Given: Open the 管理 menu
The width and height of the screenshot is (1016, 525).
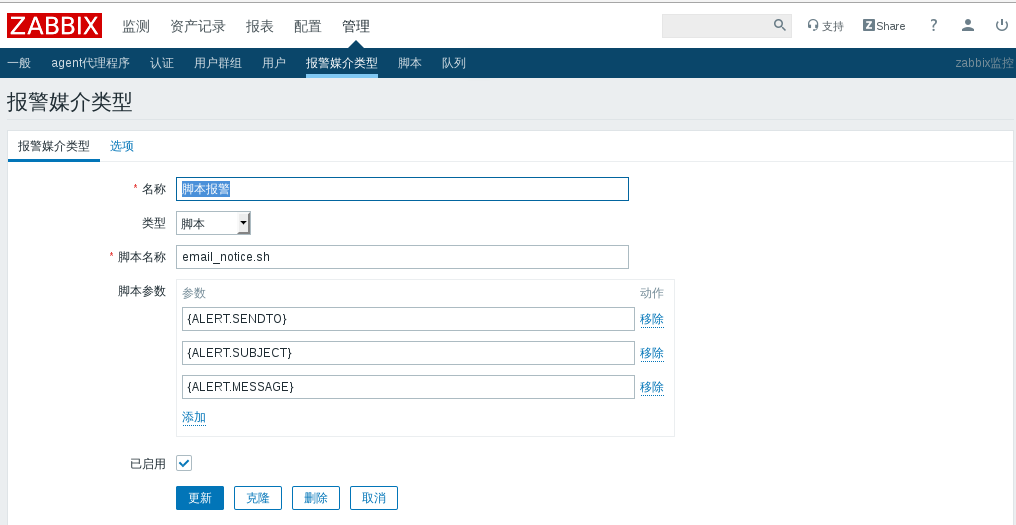Looking at the screenshot, I should click(356, 27).
